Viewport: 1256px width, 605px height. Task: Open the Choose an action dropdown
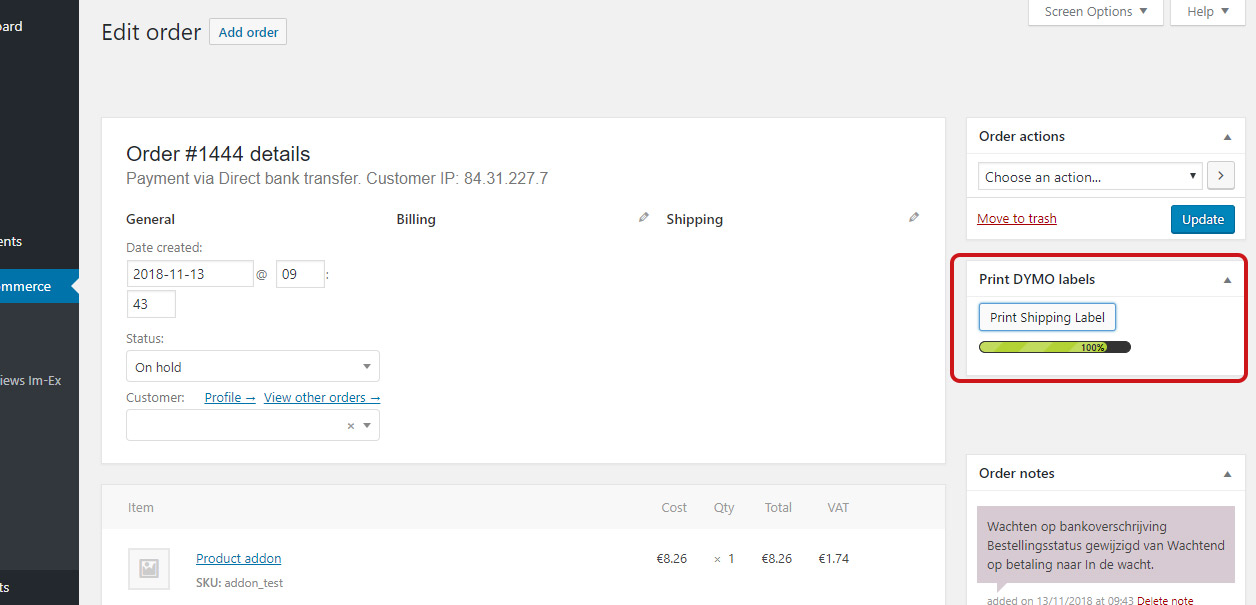tap(1090, 177)
